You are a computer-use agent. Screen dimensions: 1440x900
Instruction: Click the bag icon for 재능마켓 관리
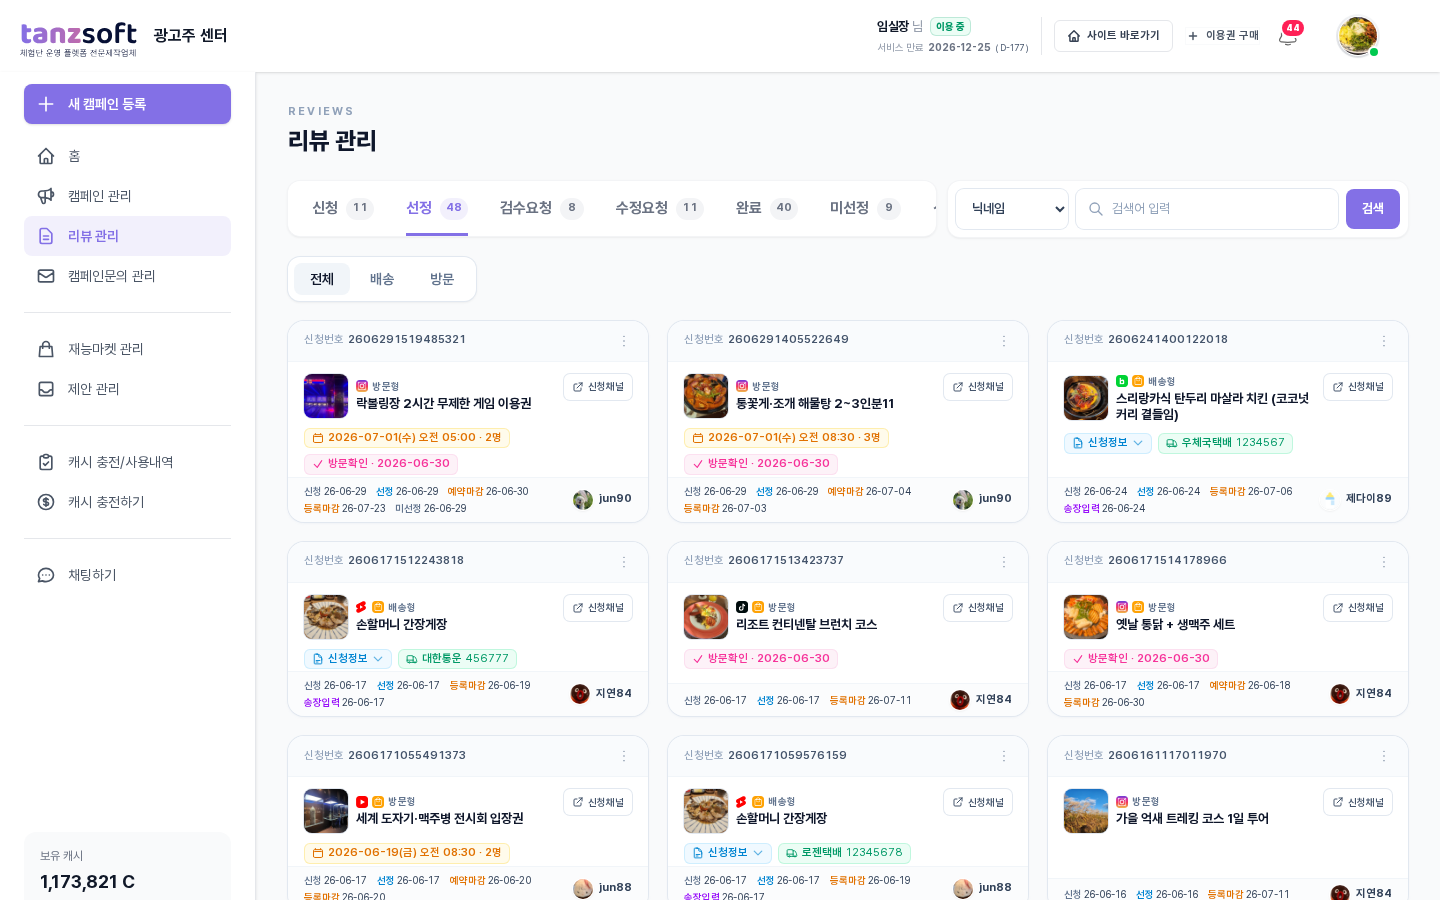pos(46,349)
